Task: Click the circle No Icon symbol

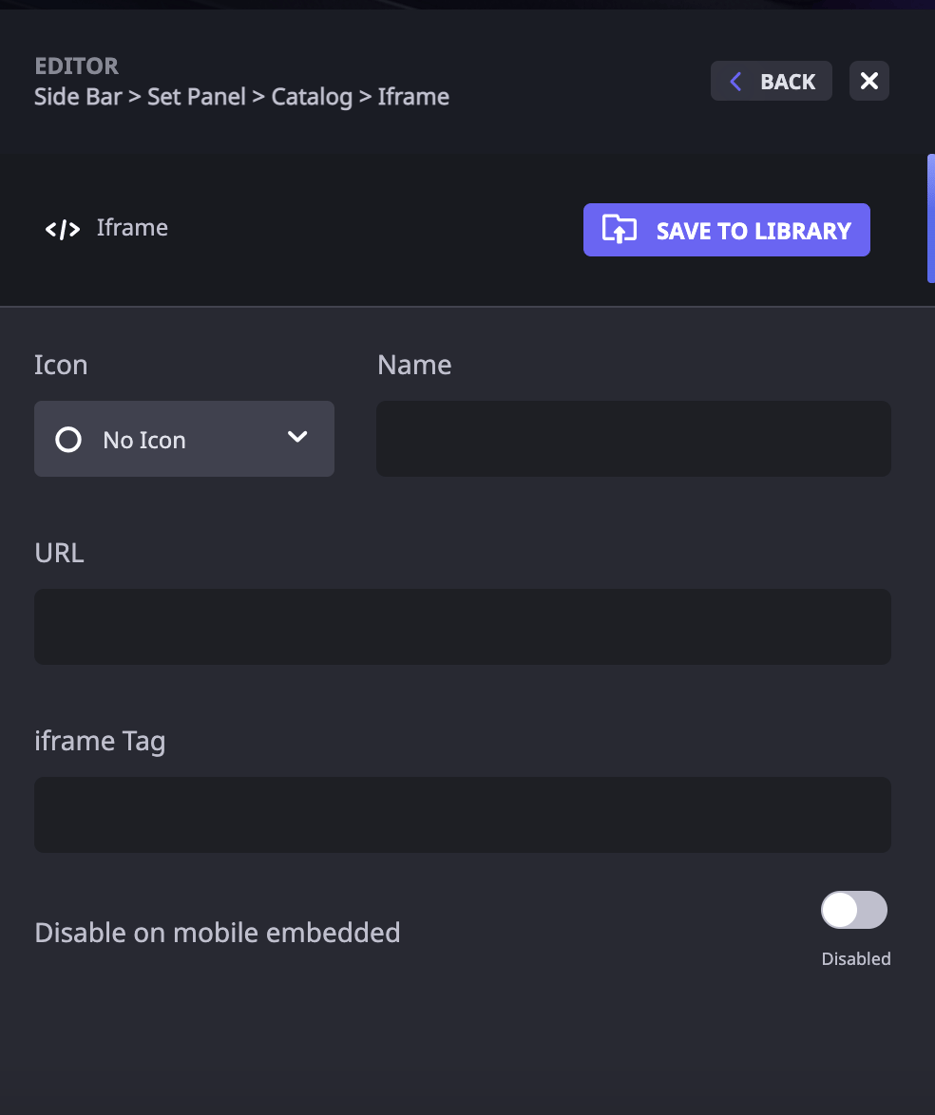Action: pos(67,438)
